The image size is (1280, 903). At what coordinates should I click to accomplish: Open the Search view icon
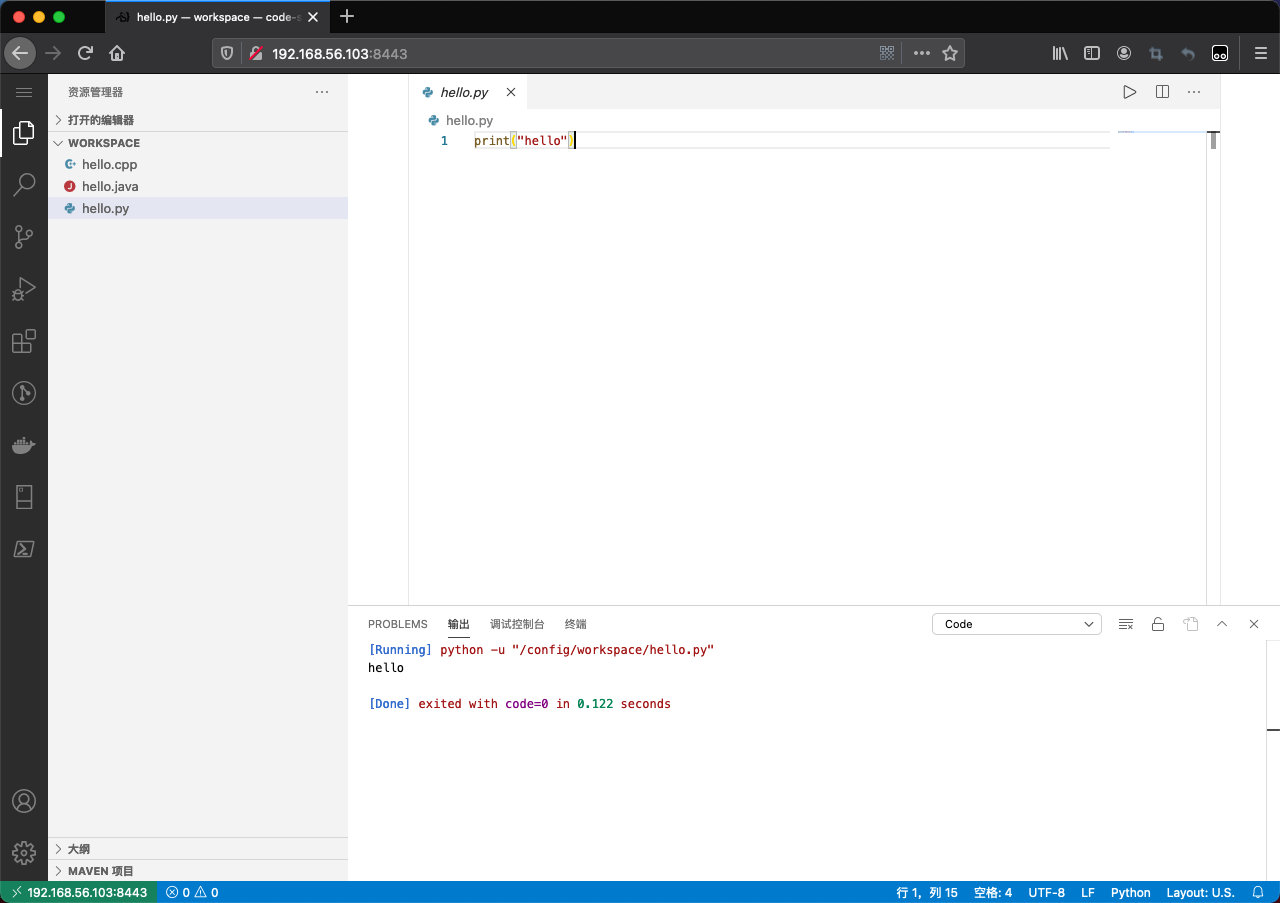pyautogui.click(x=24, y=185)
